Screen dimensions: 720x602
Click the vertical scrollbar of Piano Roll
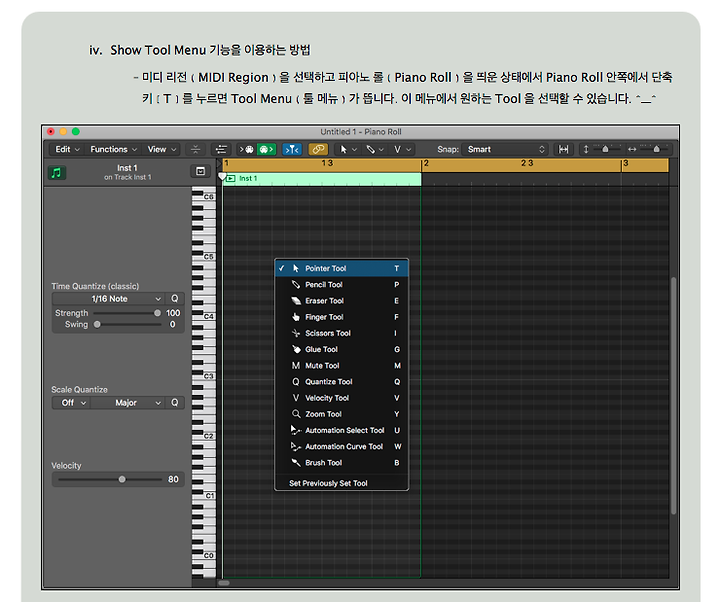coord(673,395)
